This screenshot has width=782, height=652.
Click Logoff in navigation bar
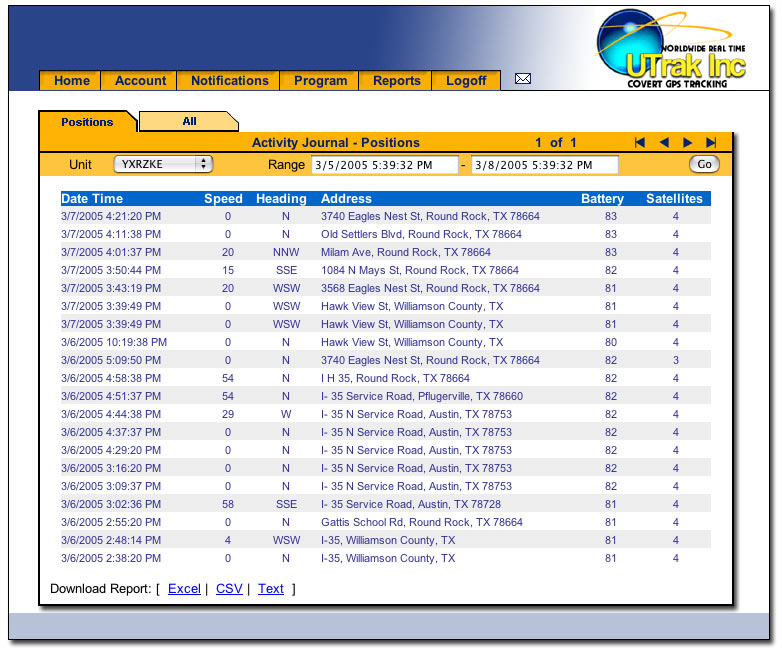tap(466, 81)
